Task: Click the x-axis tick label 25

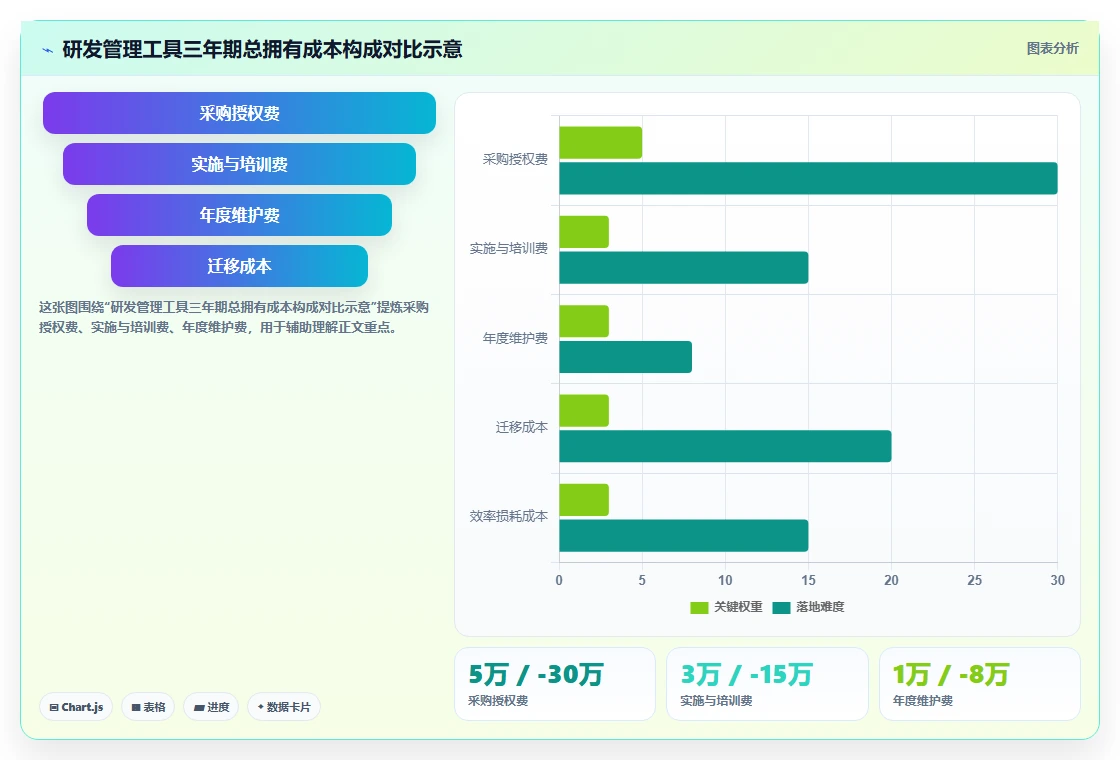Action: (x=974, y=581)
